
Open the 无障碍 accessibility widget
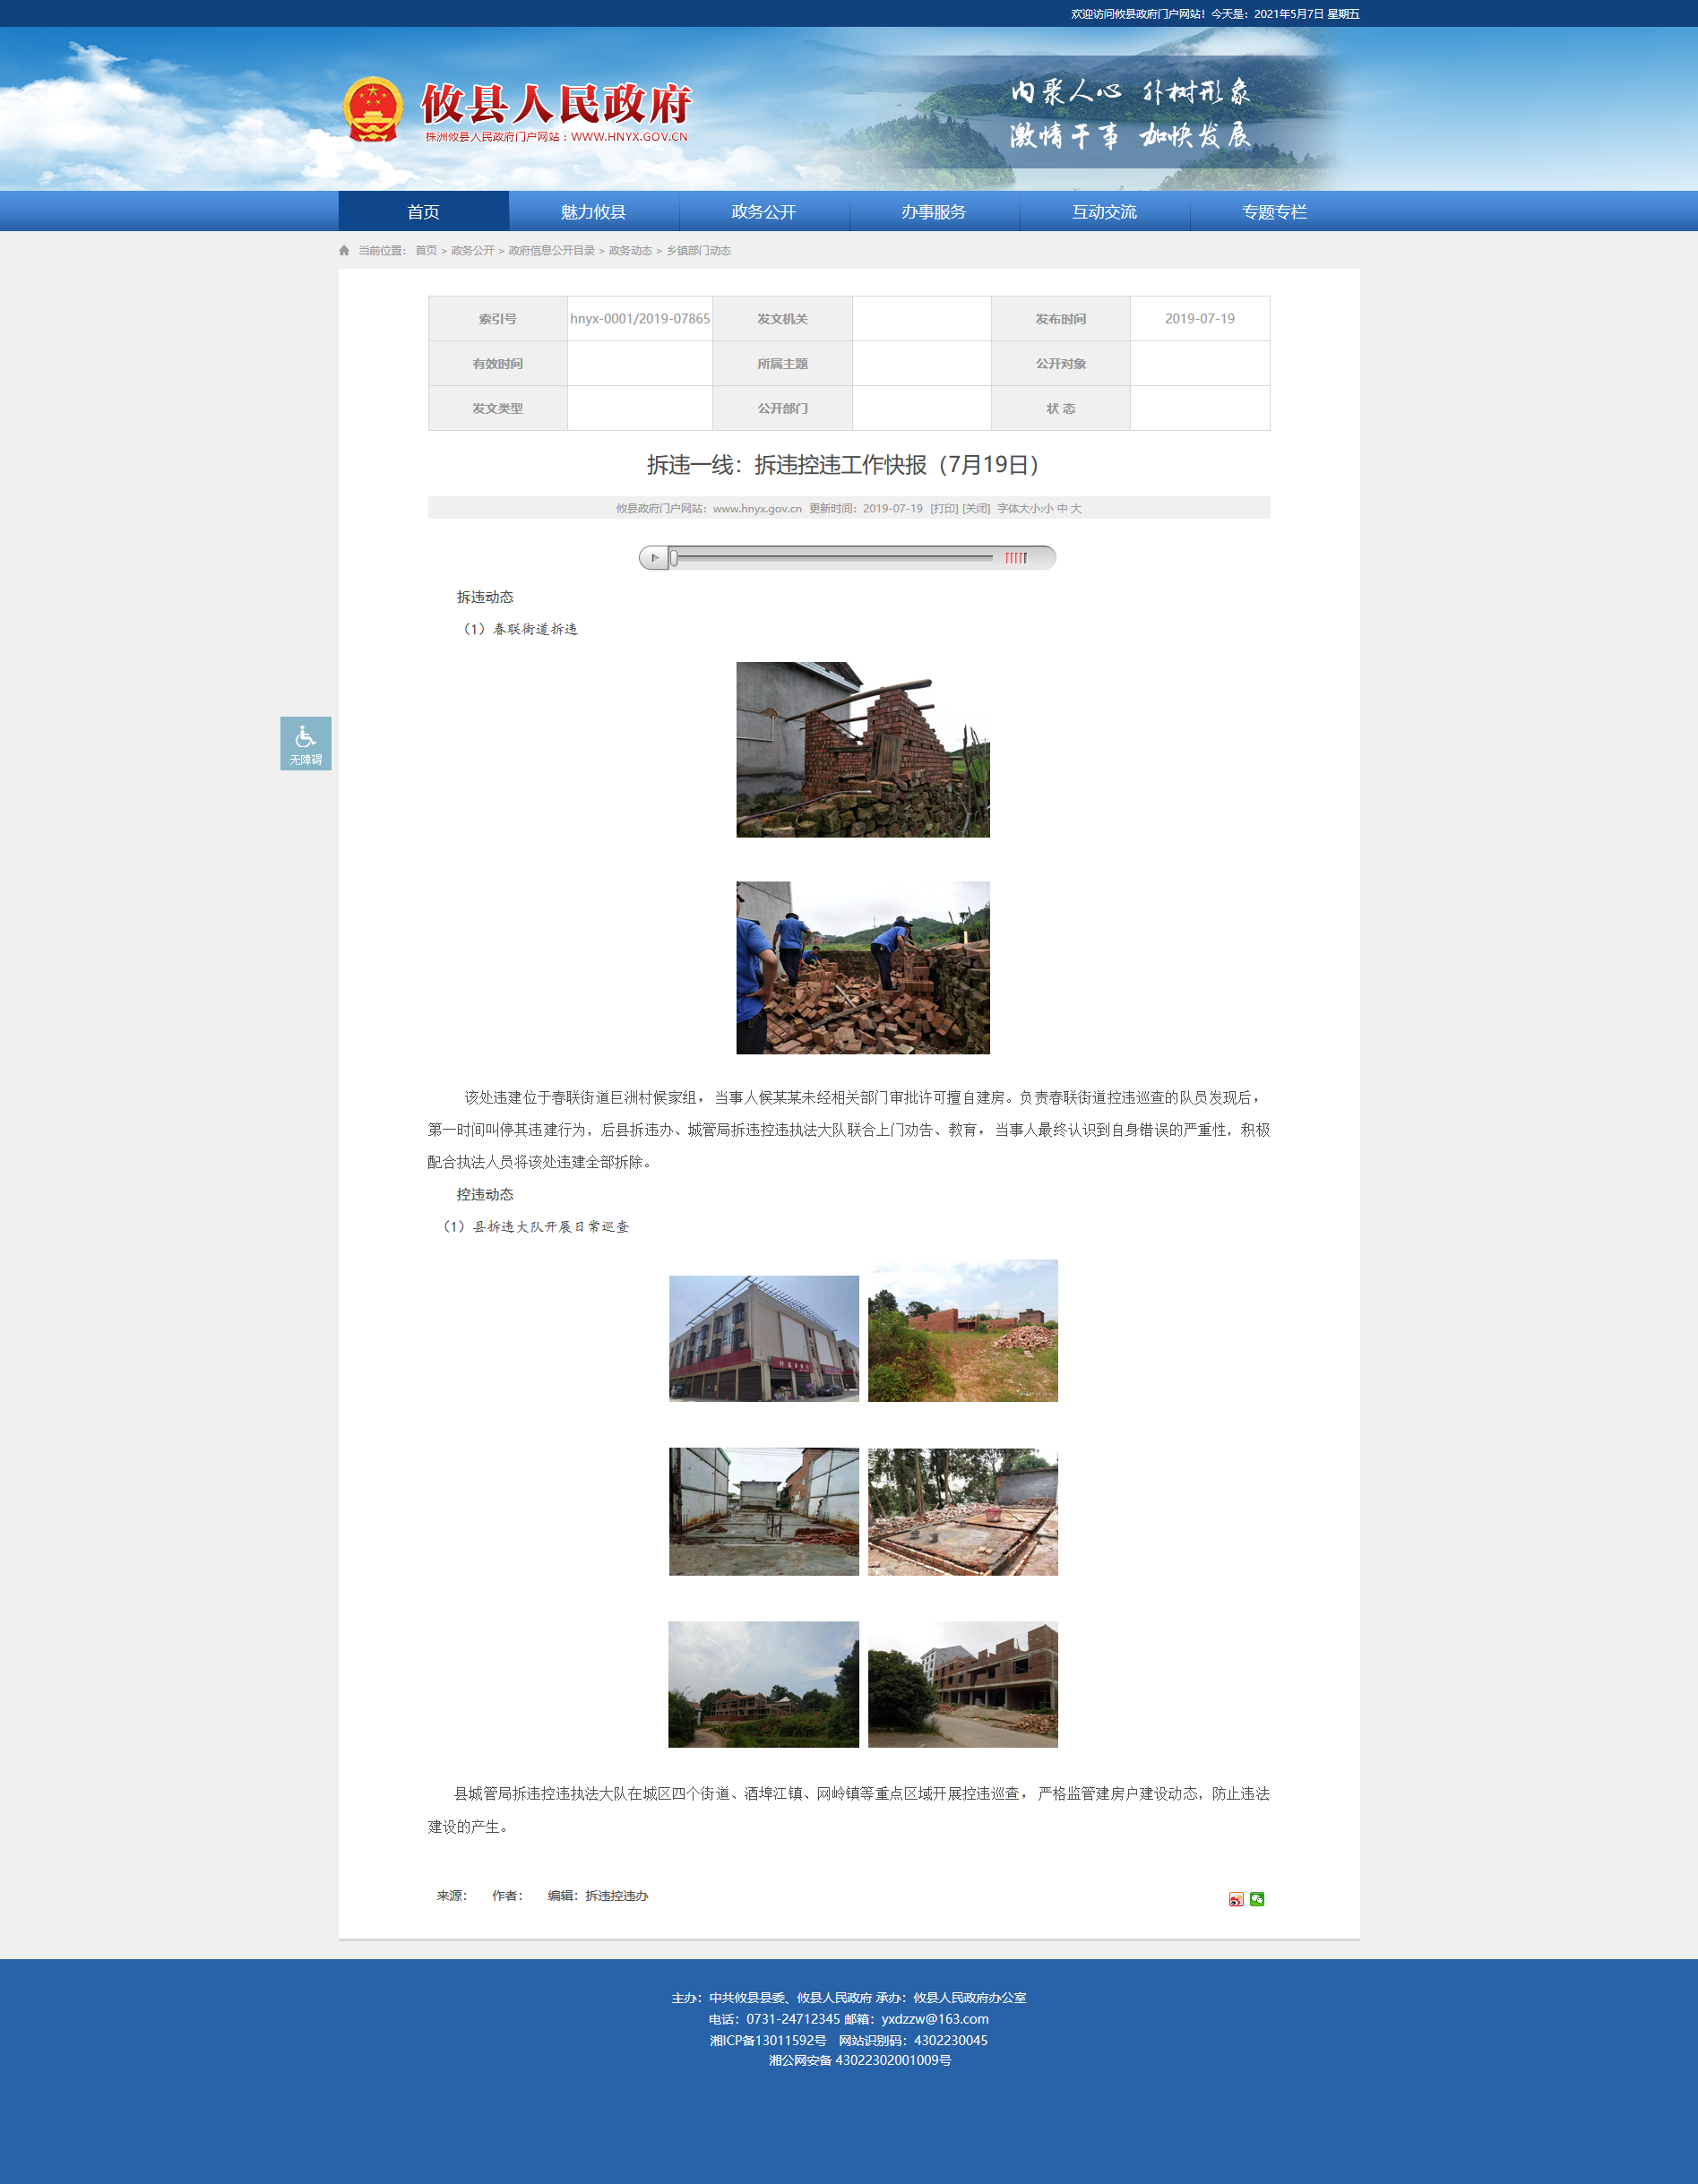(x=306, y=743)
